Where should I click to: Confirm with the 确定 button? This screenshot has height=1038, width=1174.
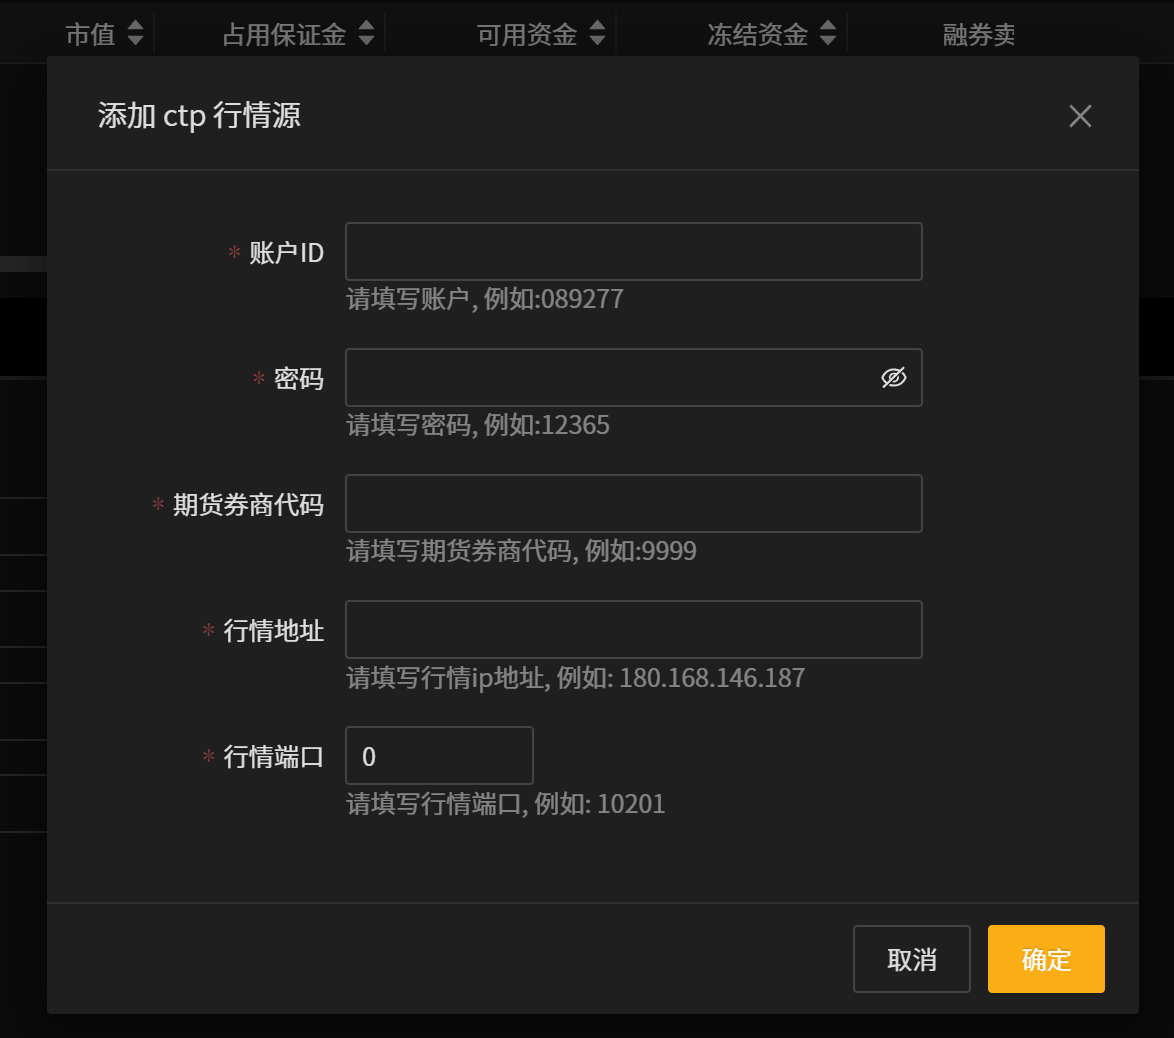coord(1046,959)
